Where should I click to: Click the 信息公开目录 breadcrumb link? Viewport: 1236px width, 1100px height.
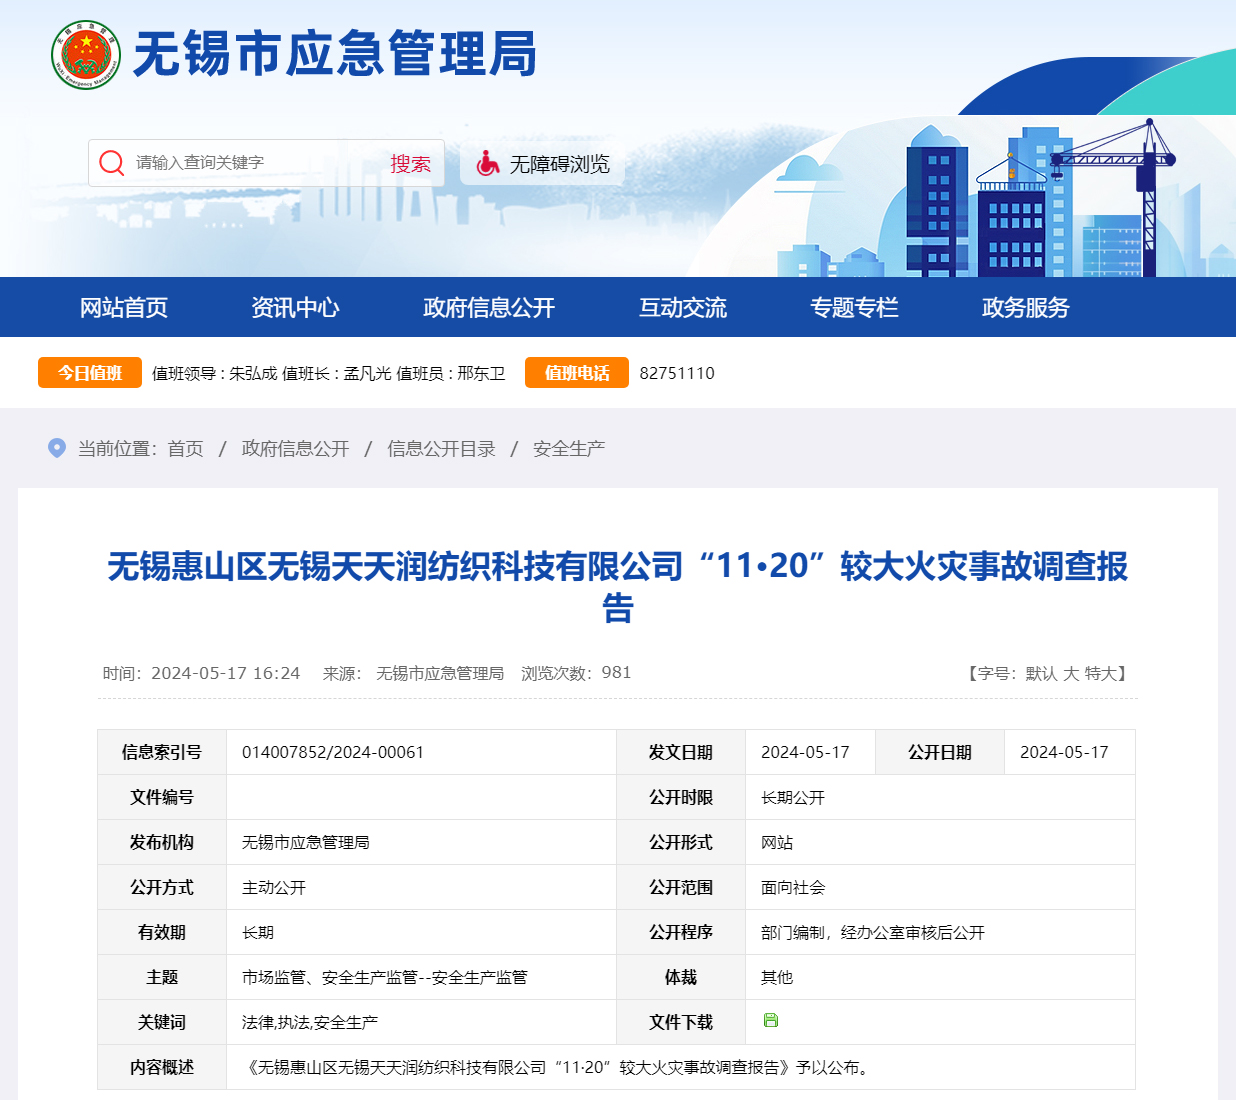(x=442, y=449)
